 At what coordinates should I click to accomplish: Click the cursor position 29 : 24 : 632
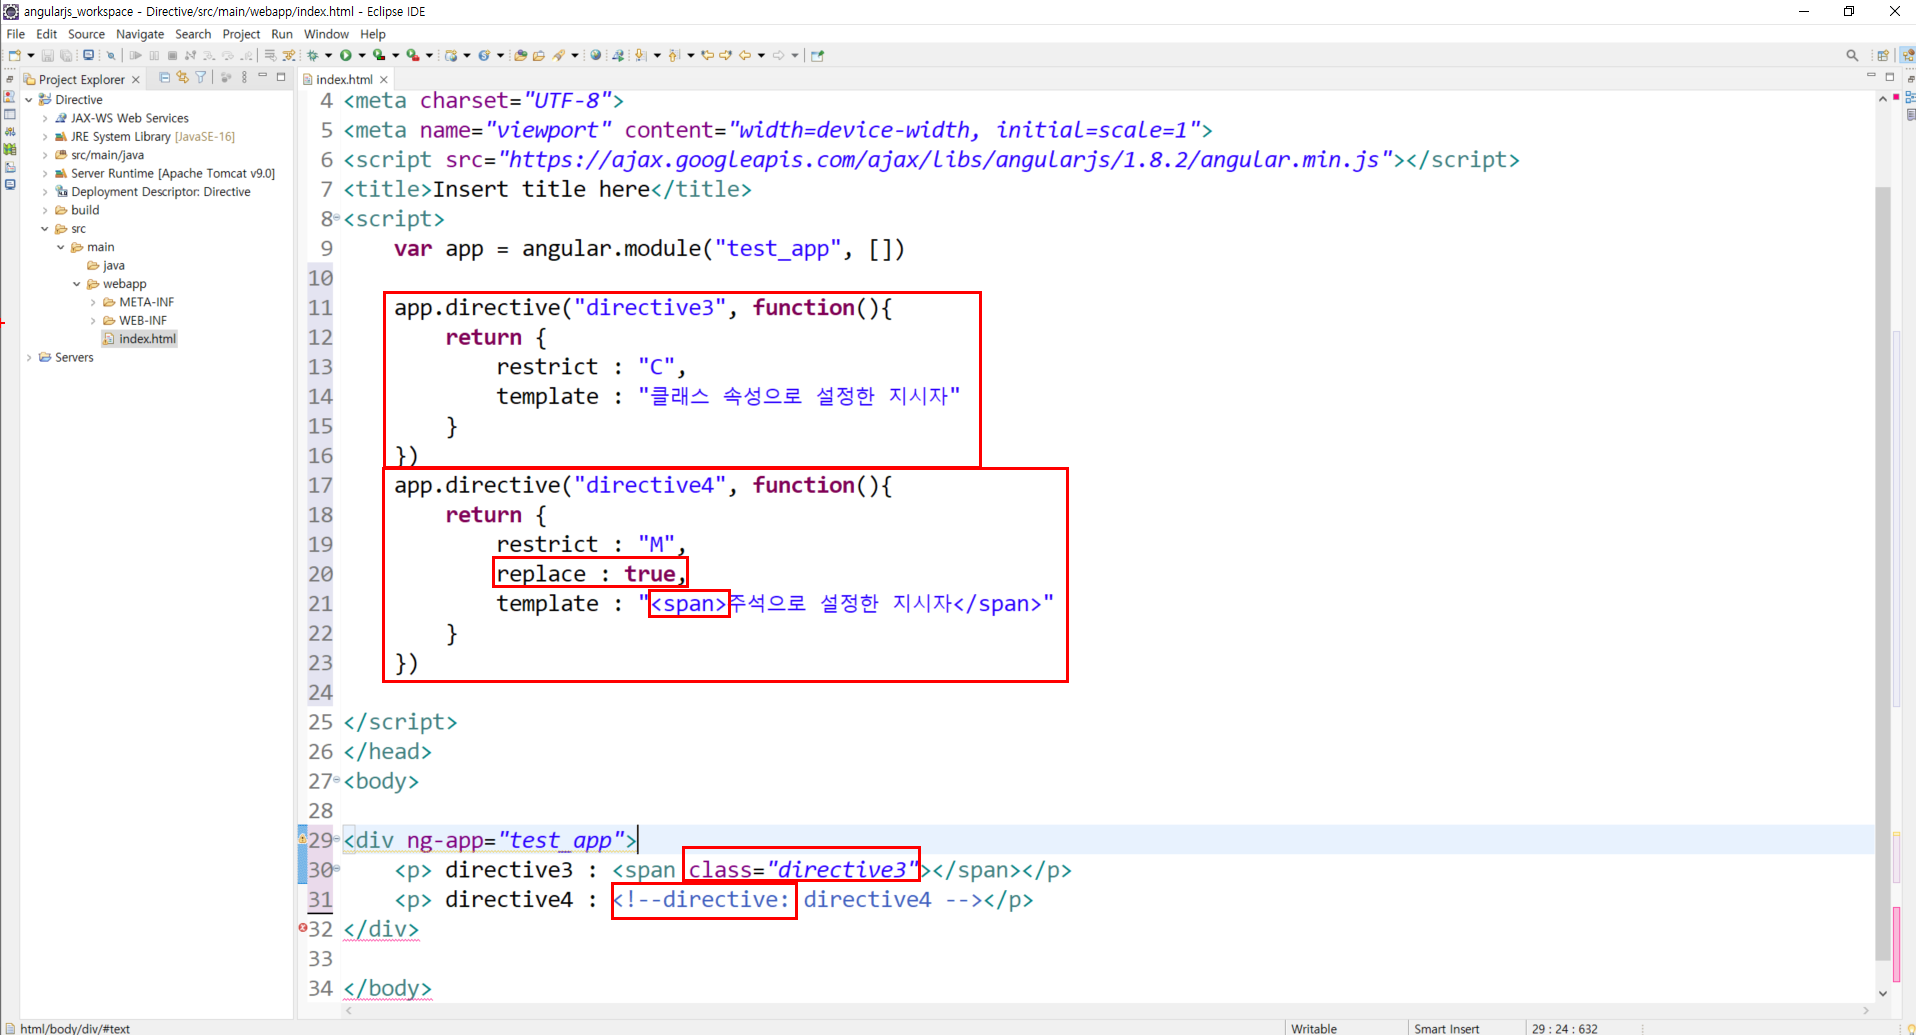[1564, 1028]
